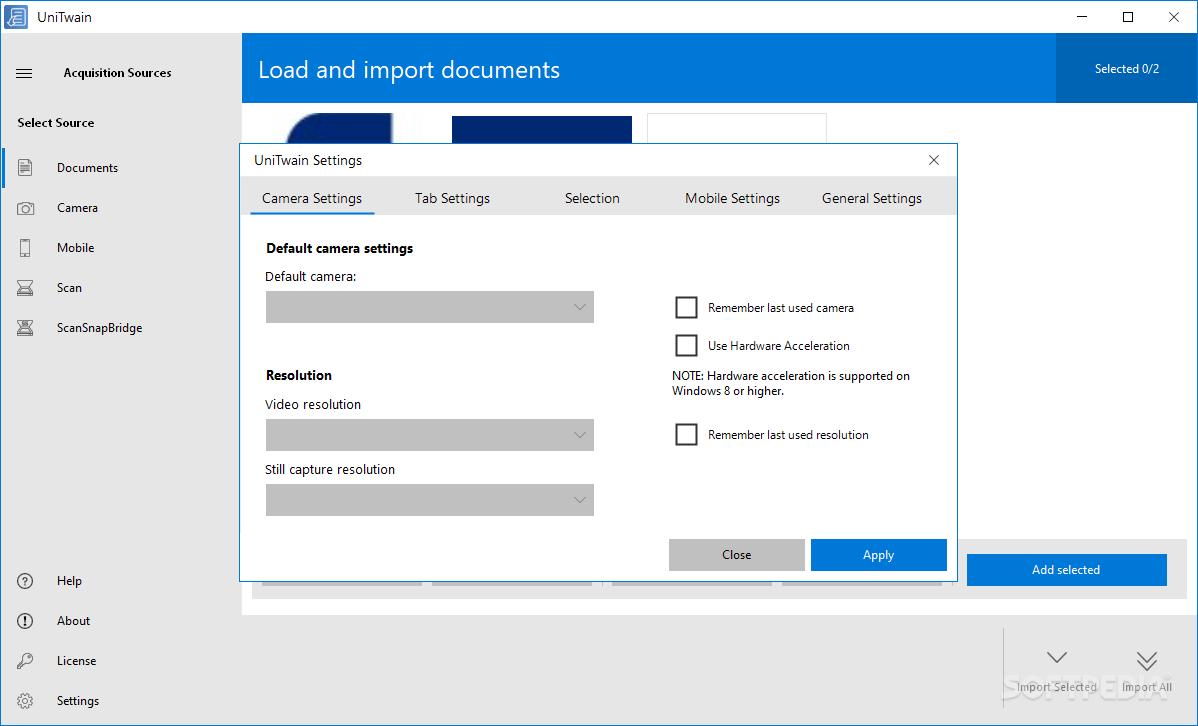
Task: Click the Import All double chevron icon
Action: (1146, 660)
